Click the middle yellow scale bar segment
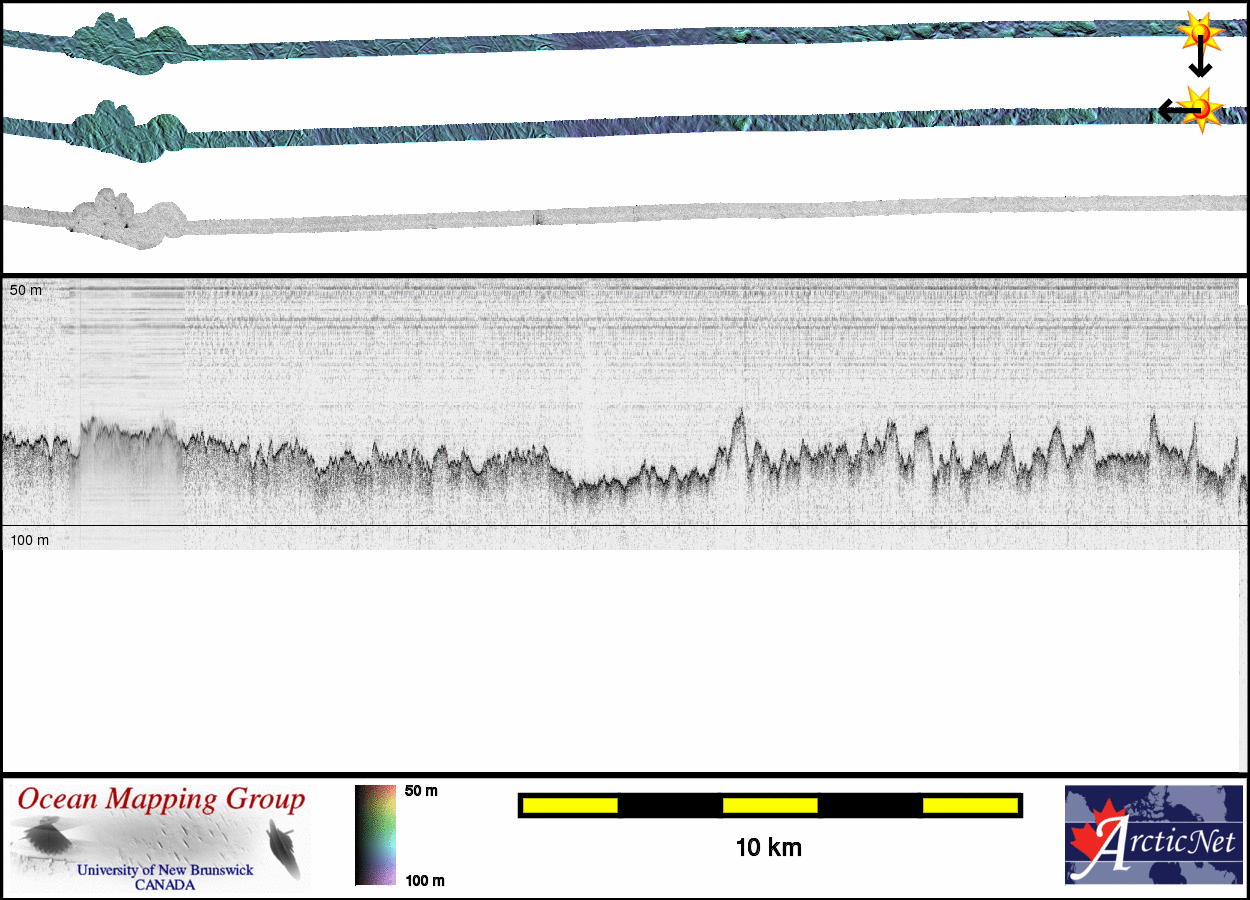Screen dimensions: 1250x900 [x=770, y=805]
